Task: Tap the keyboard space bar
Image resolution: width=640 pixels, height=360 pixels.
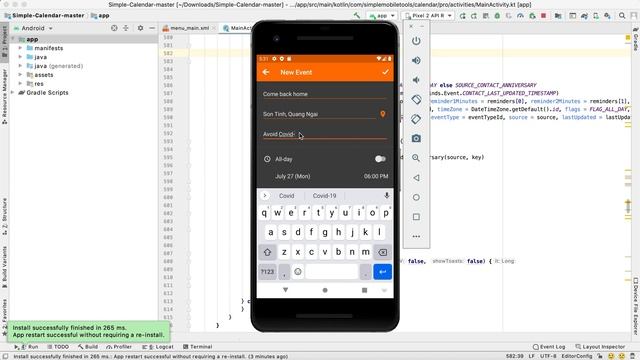Action: coord(331,271)
